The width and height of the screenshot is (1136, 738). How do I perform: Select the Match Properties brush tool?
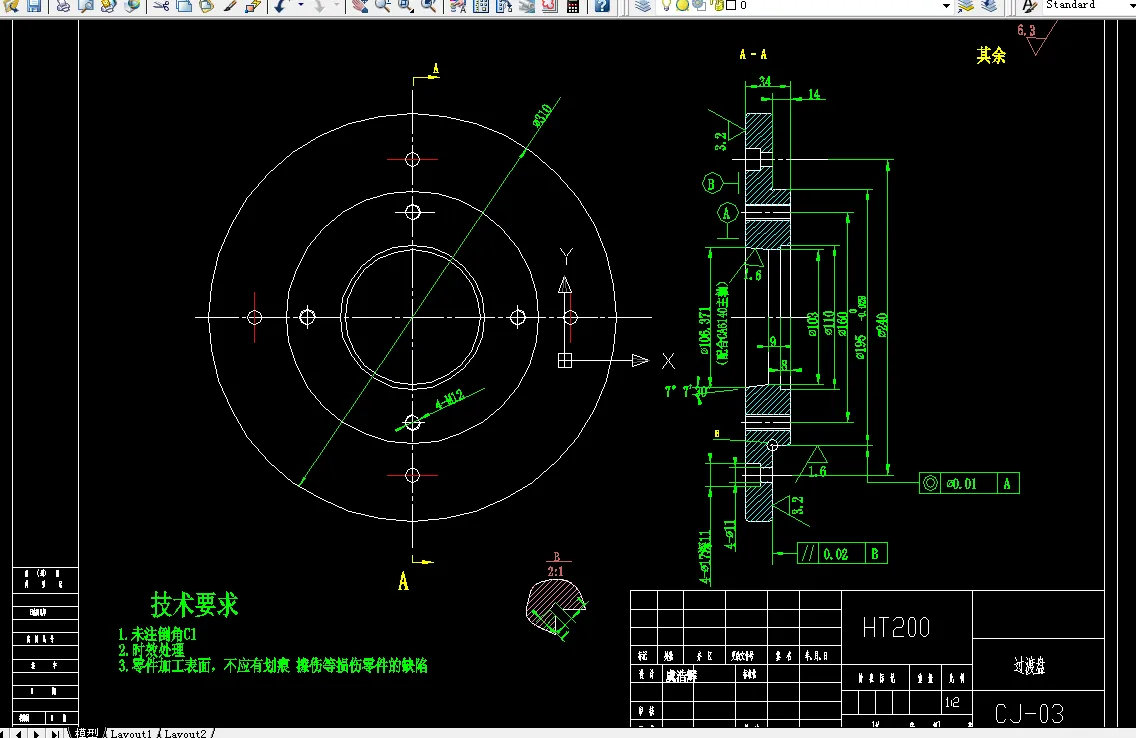point(230,6)
